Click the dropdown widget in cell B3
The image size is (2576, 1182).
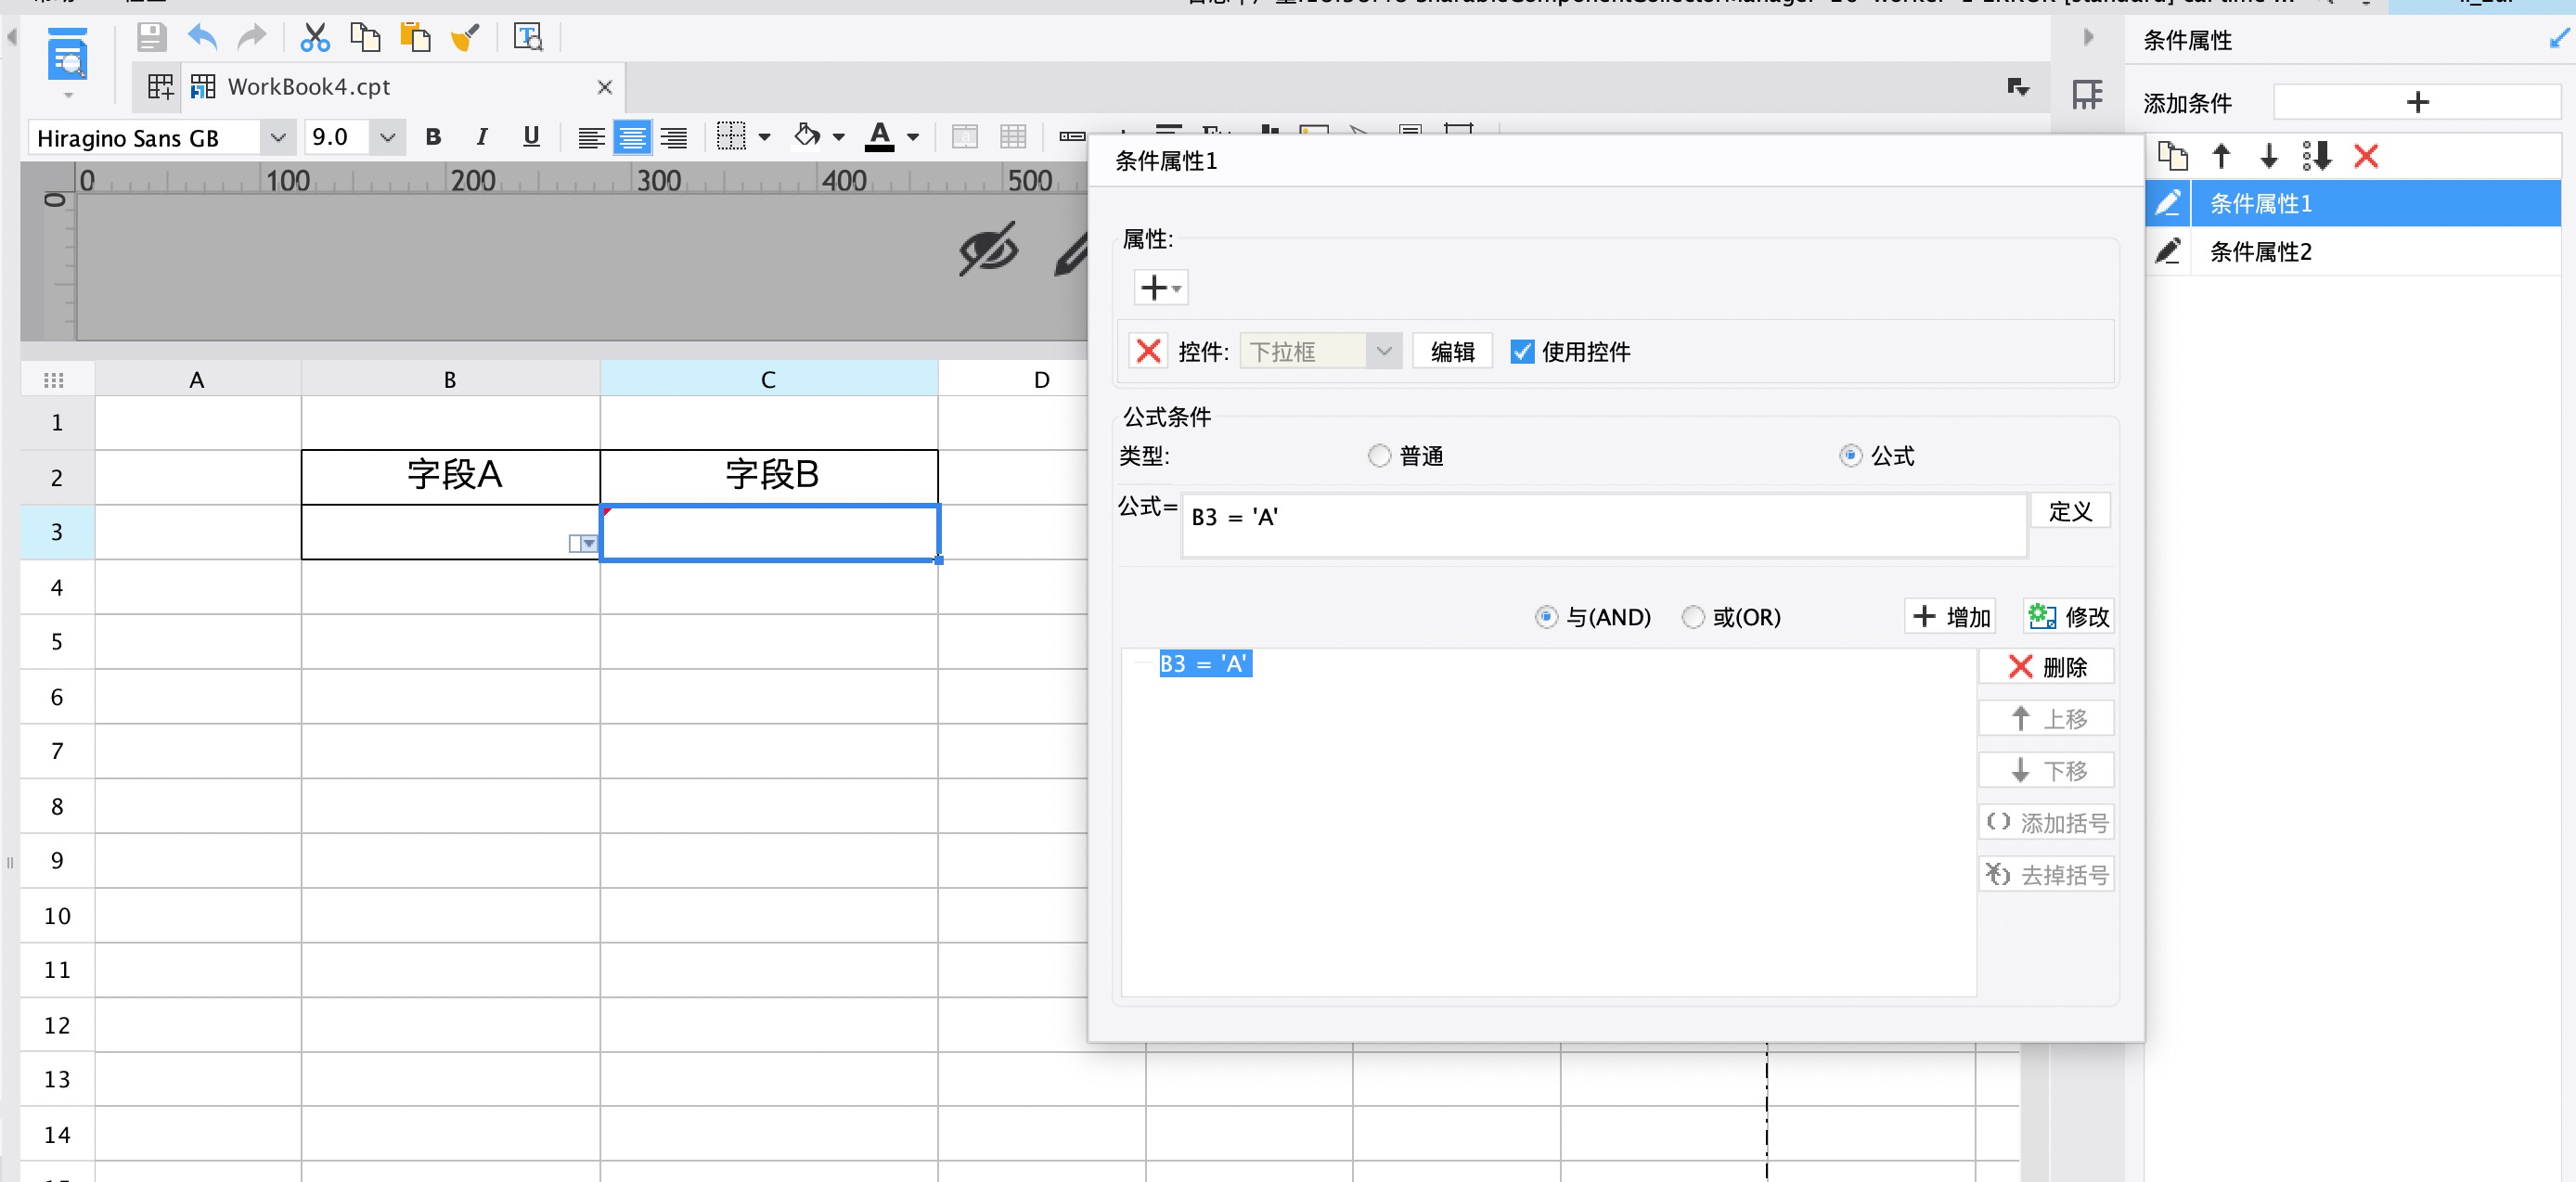pyautogui.click(x=582, y=543)
